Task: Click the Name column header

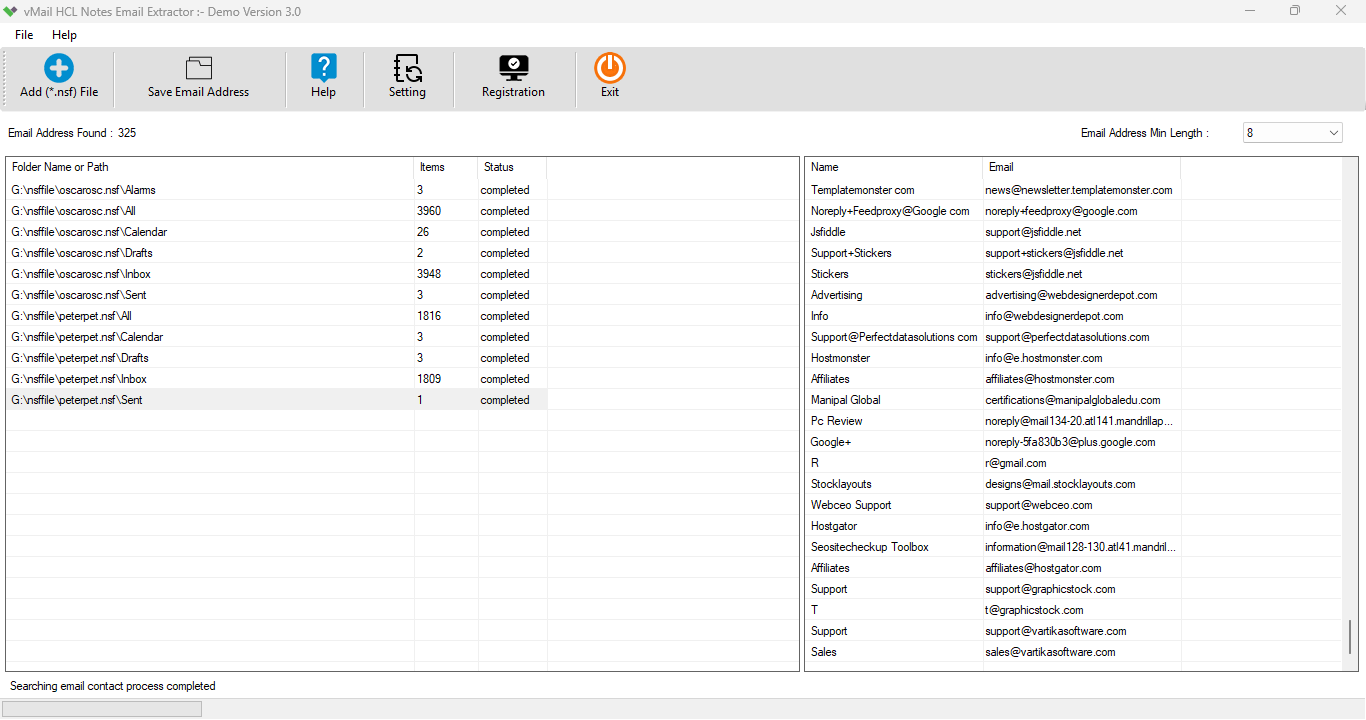Action: (x=894, y=167)
